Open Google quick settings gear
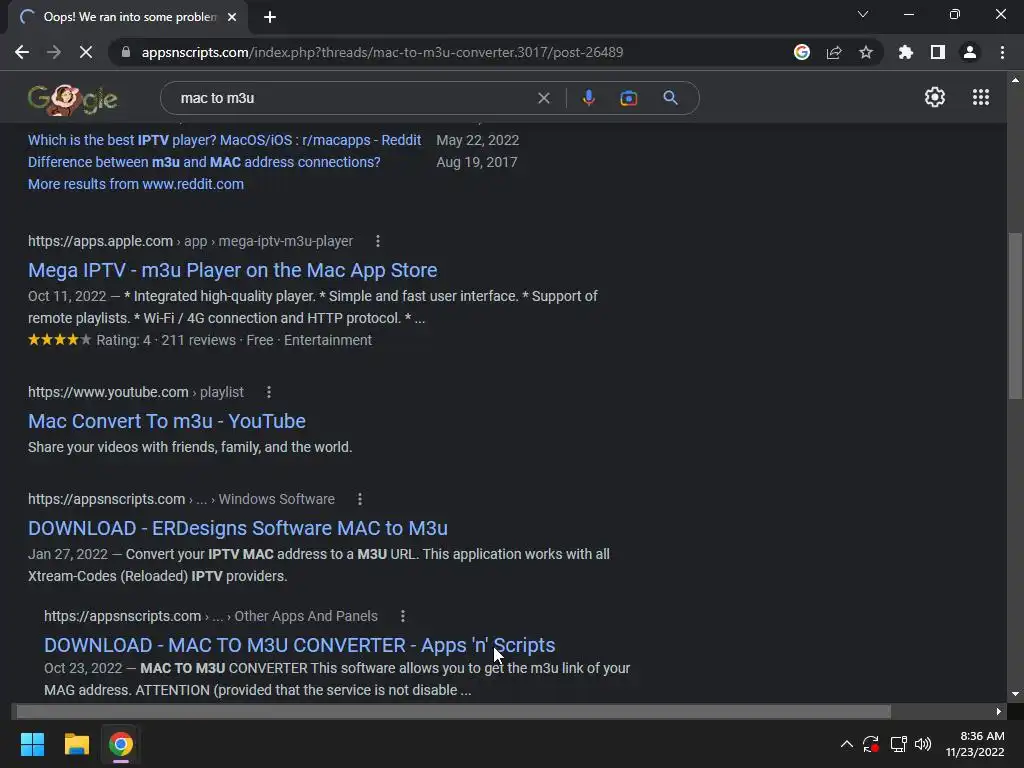1024x768 pixels. [935, 97]
